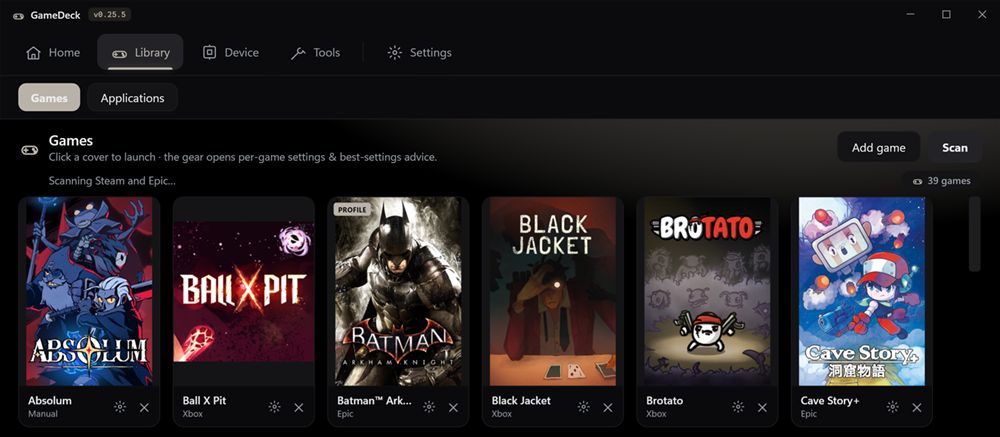The image size is (1000, 437).
Task: Launch Black Jacket from its cover
Action: (x=553, y=292)
